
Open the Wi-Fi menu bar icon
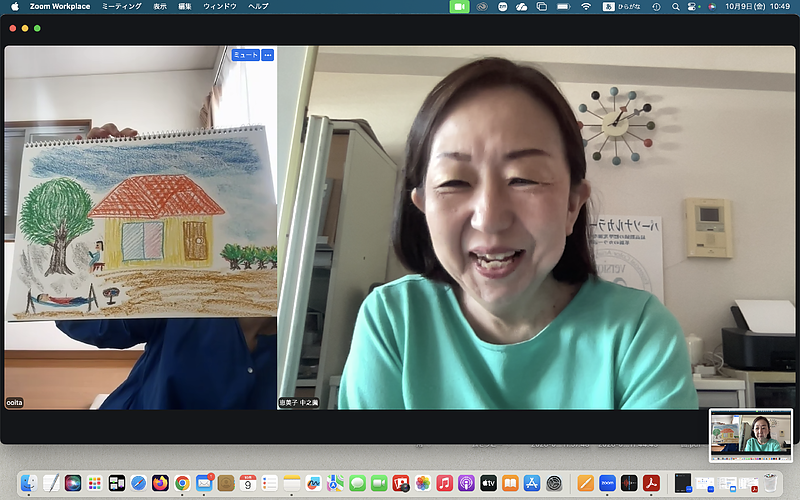(x=586, y=7)
